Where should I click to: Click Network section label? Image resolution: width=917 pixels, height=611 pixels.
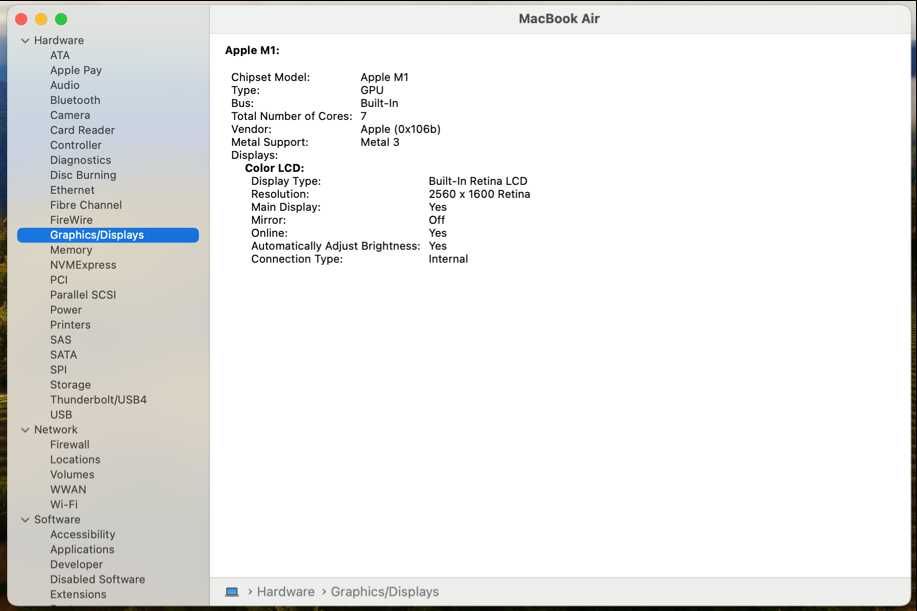tap(56, 430)
